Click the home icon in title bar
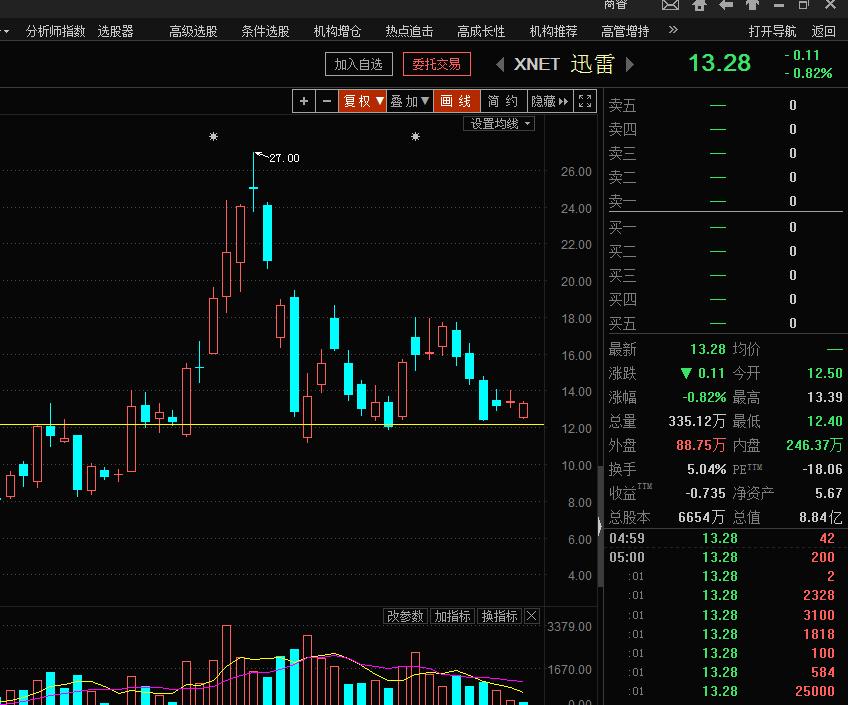 699,6
